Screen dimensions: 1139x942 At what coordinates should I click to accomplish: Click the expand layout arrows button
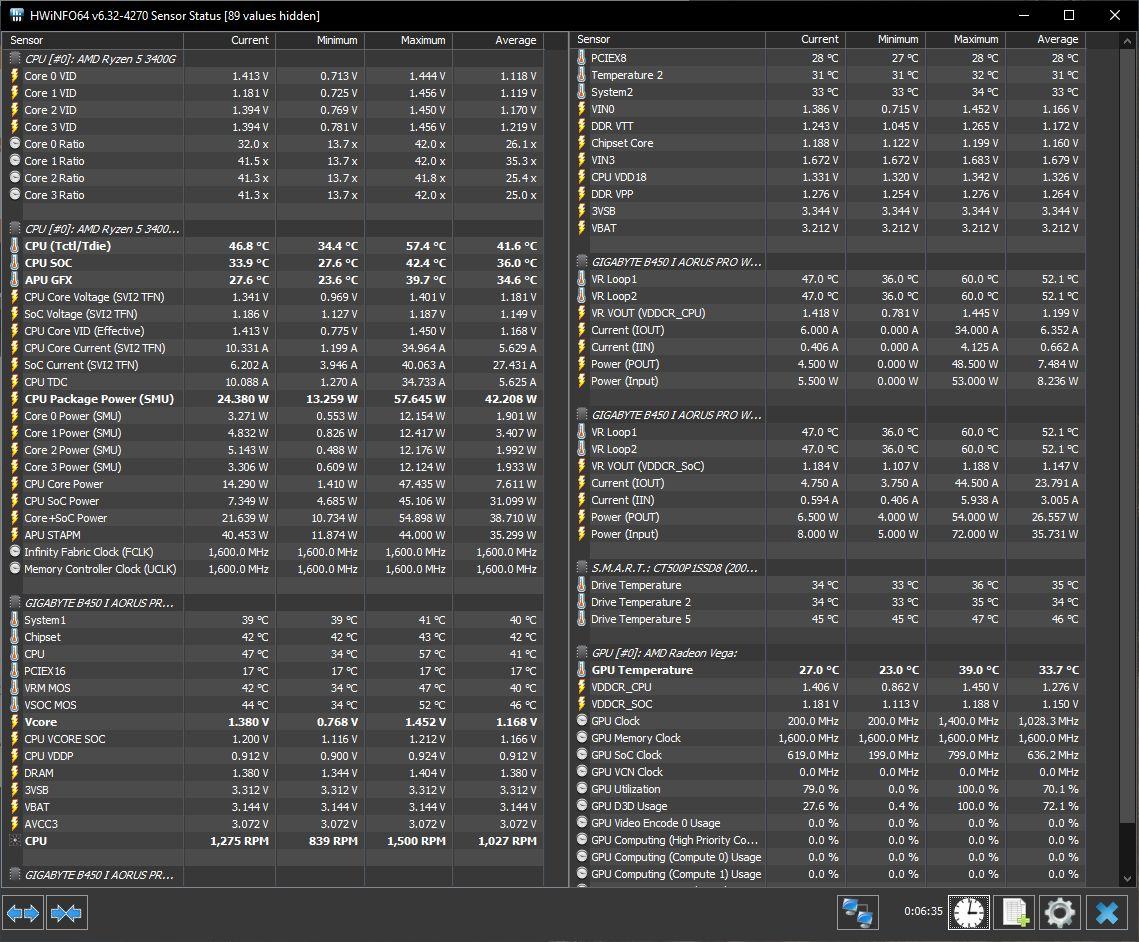pos(23,912)
